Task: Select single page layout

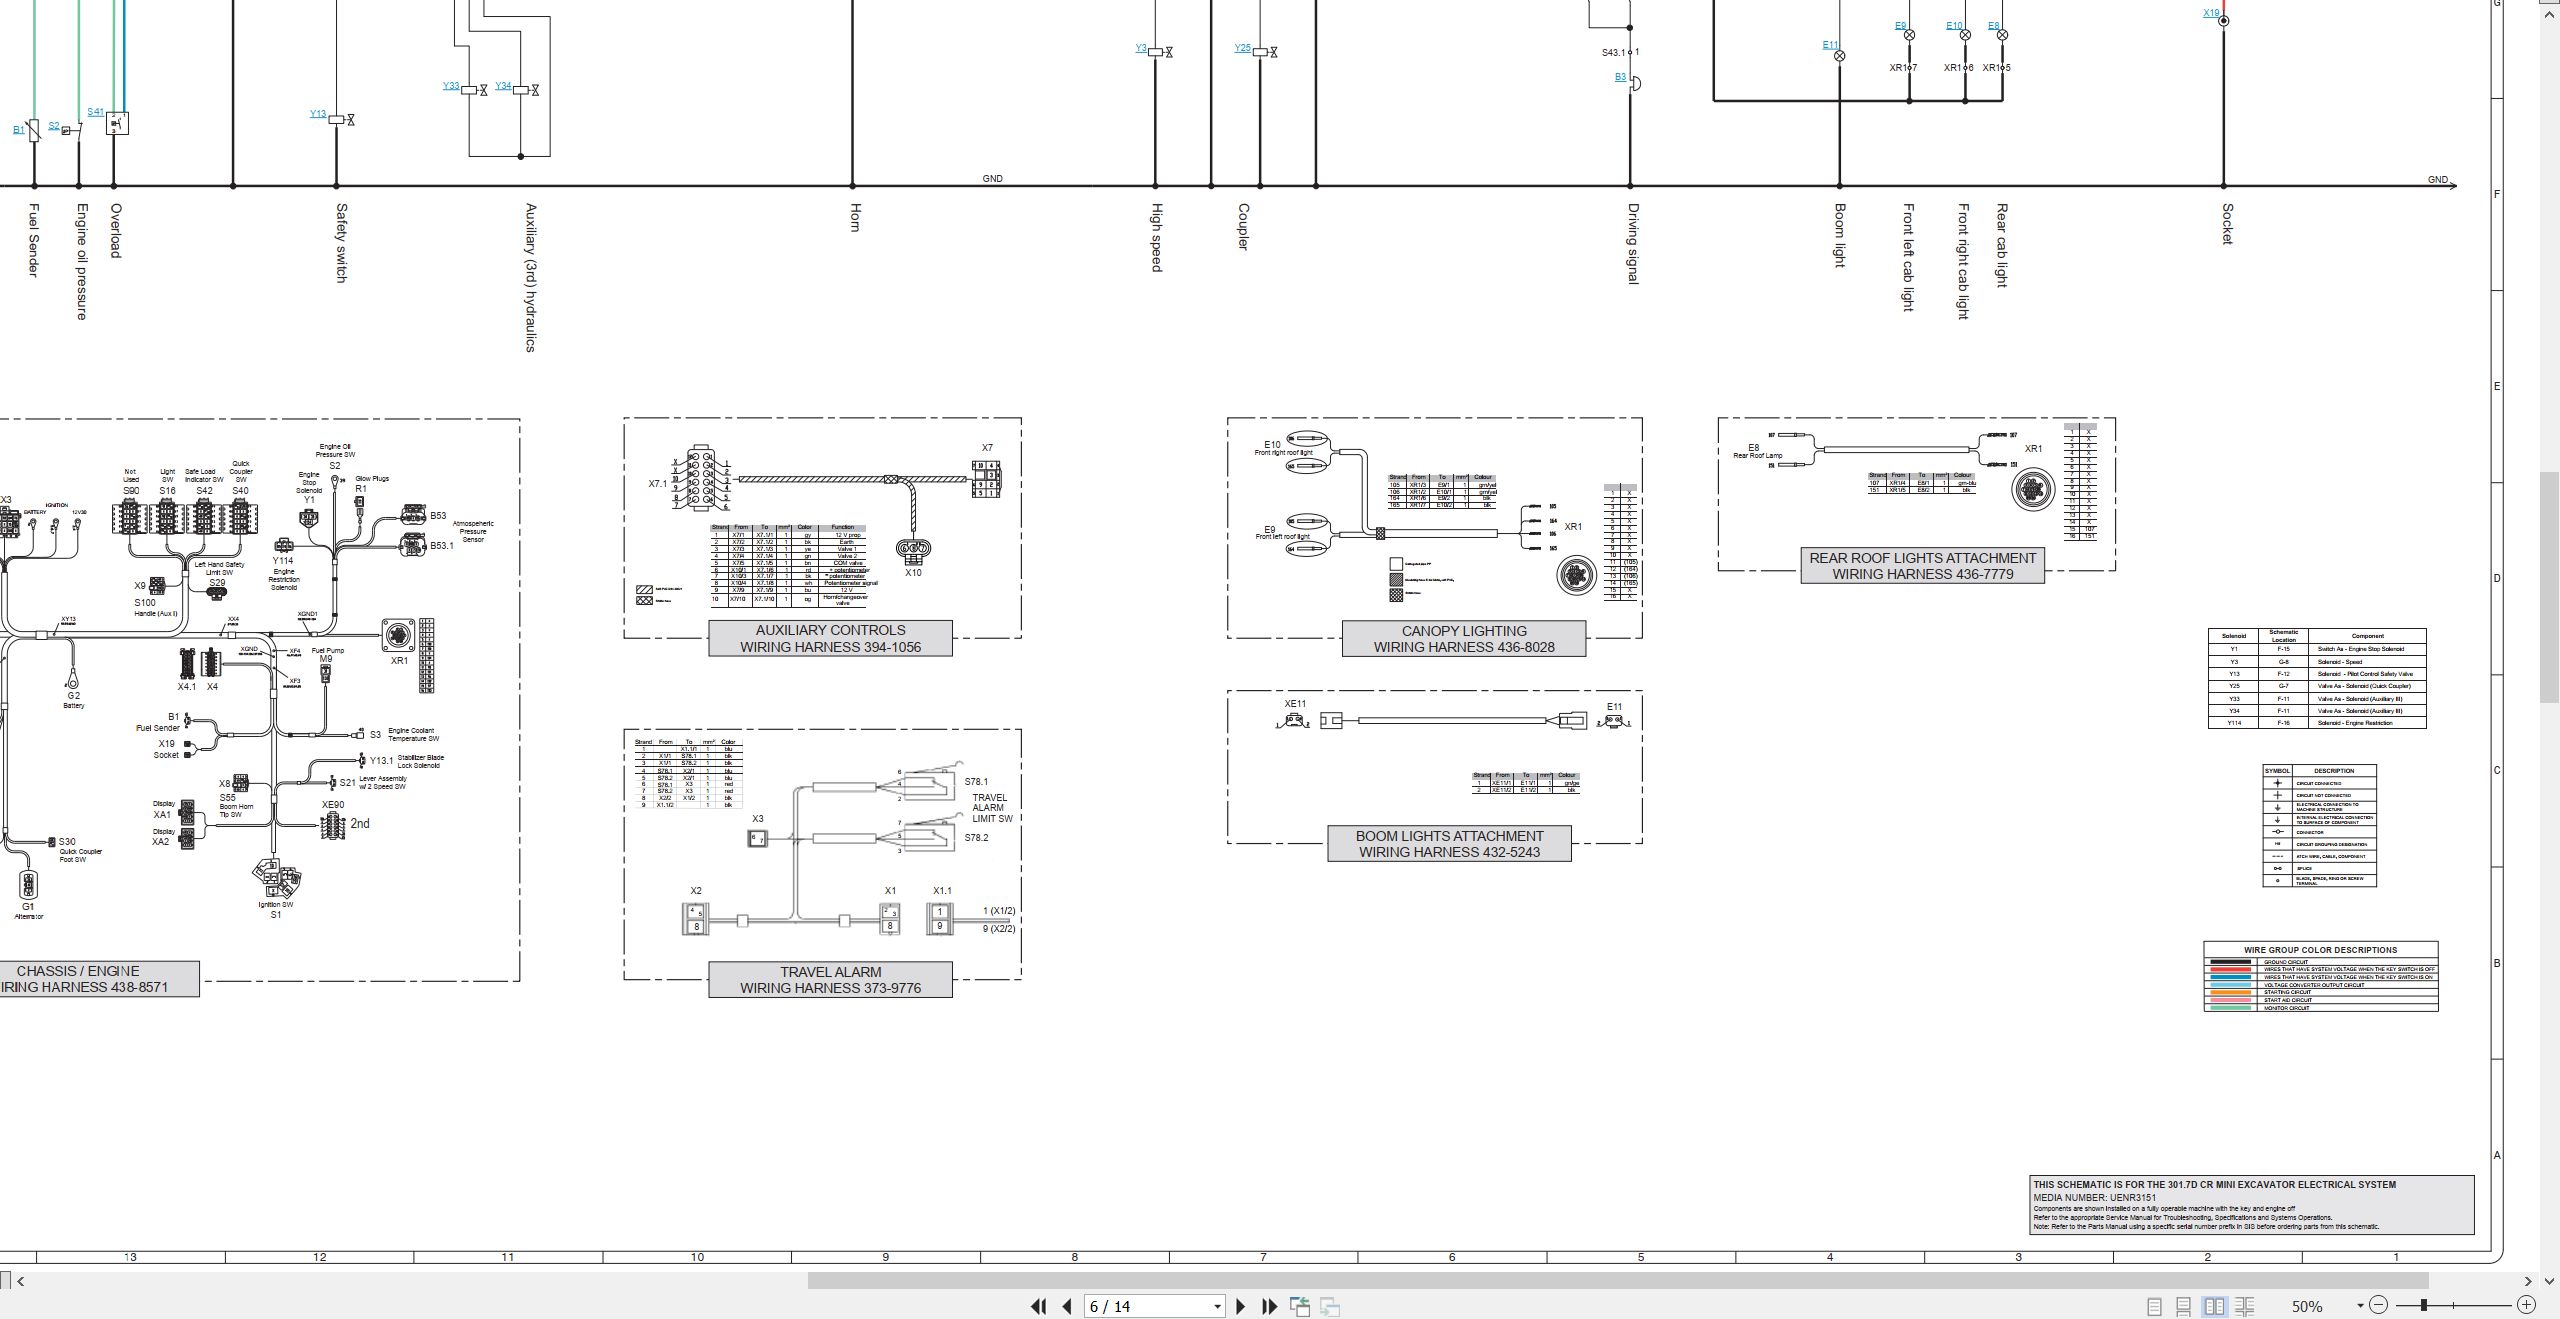Action: click(x=2154, y=1306)
